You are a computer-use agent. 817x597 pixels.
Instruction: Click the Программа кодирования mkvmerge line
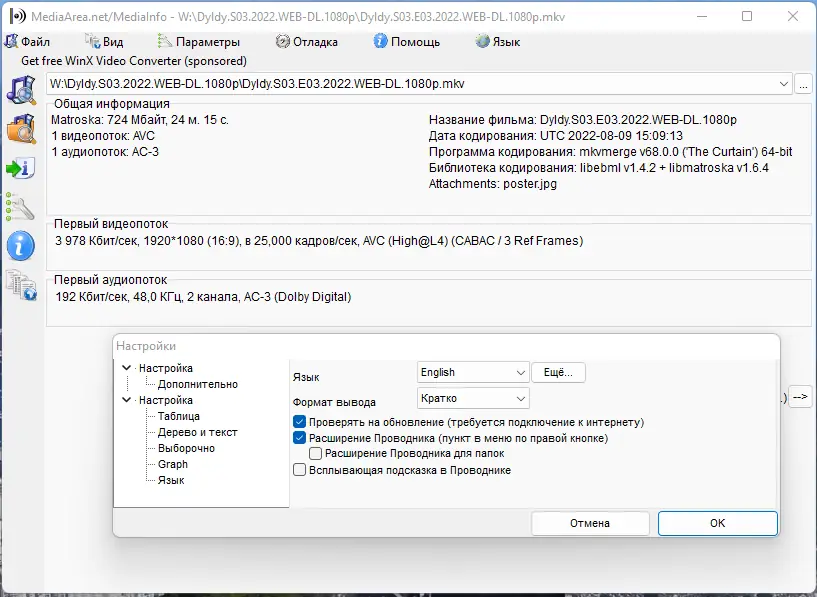[x=610, y=152]
